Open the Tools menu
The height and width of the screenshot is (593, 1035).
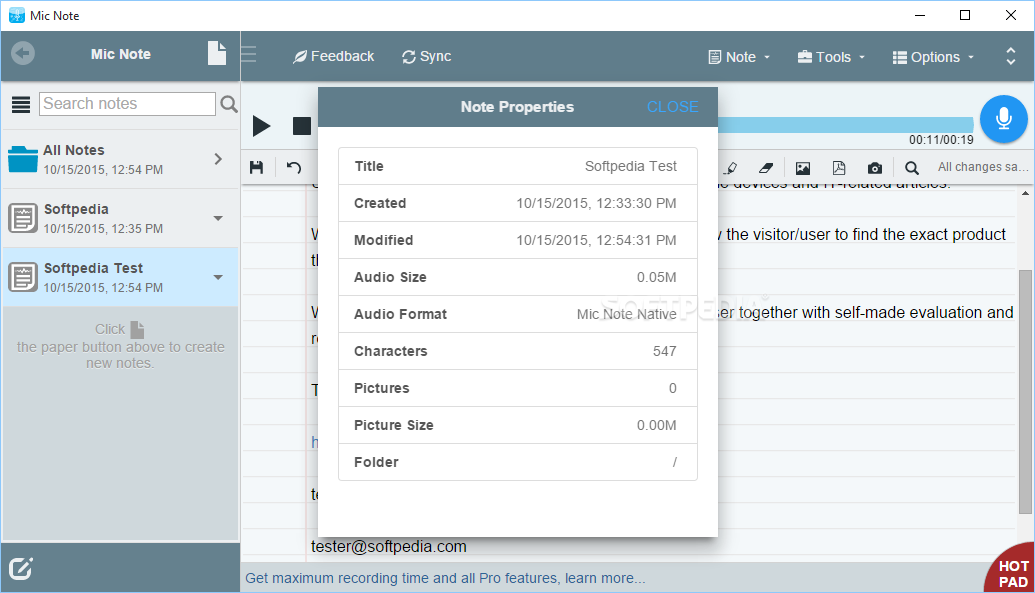tap(831, 57)
